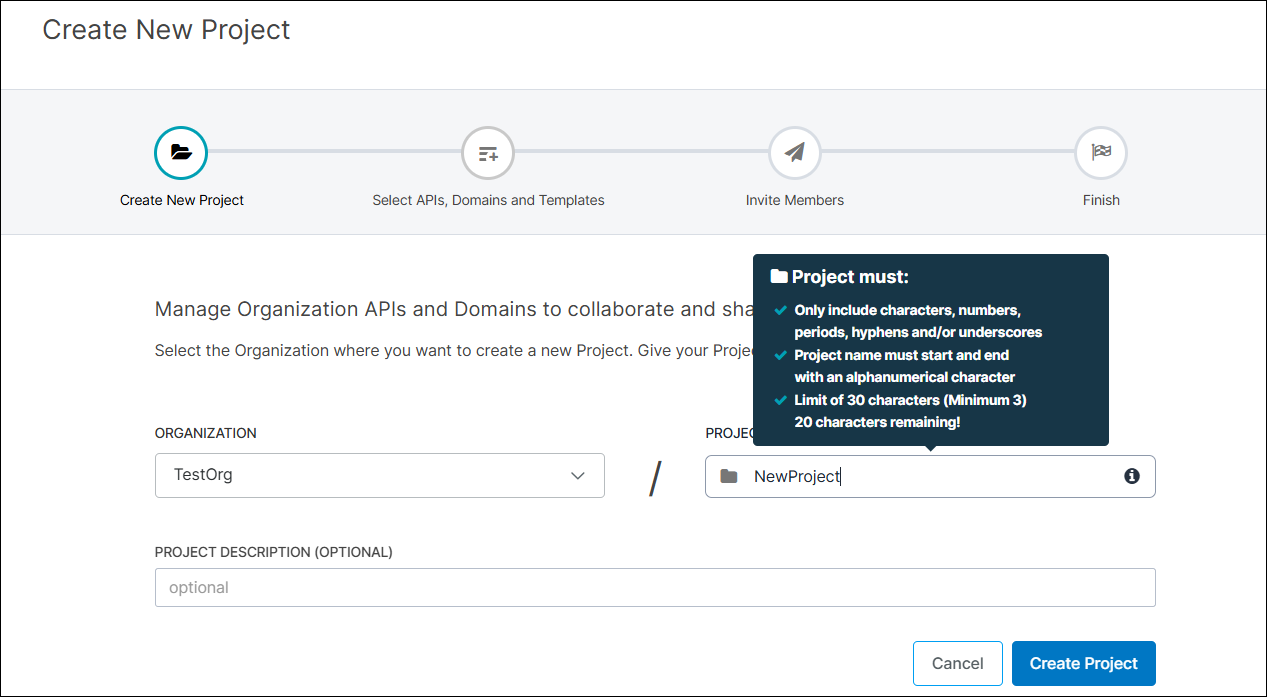Click the folder icon inside the project name field

coord(728,476)
